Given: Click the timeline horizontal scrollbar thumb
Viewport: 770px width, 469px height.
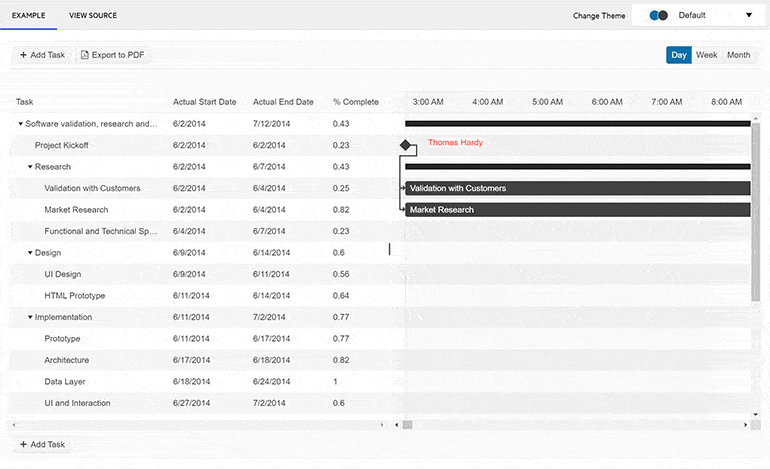Looking at the screenshot, I should (x=408, y=425).
